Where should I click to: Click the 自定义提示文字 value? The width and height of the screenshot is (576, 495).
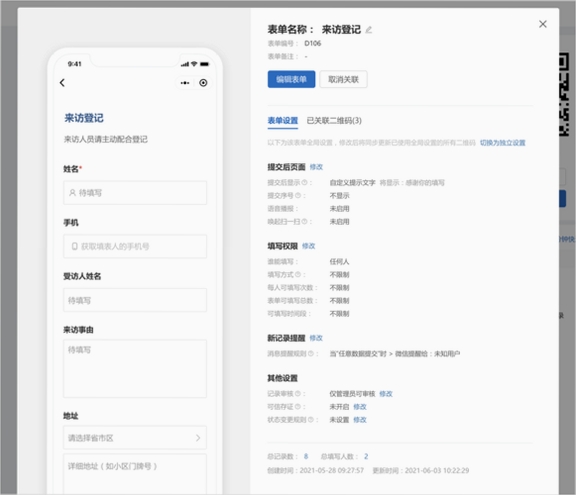[352, 183]
